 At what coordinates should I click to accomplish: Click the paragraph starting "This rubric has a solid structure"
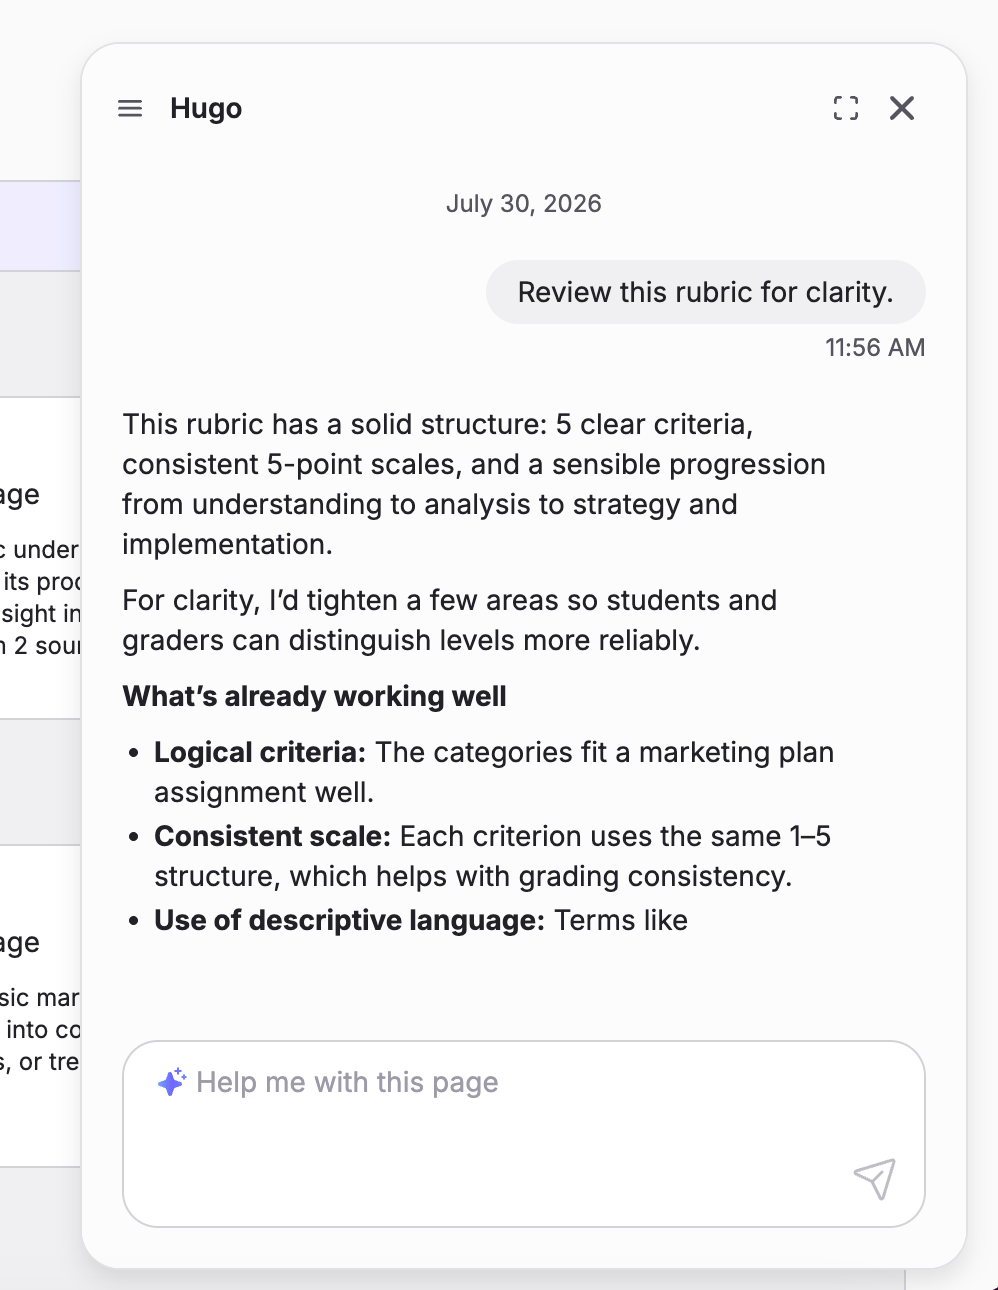474,484
